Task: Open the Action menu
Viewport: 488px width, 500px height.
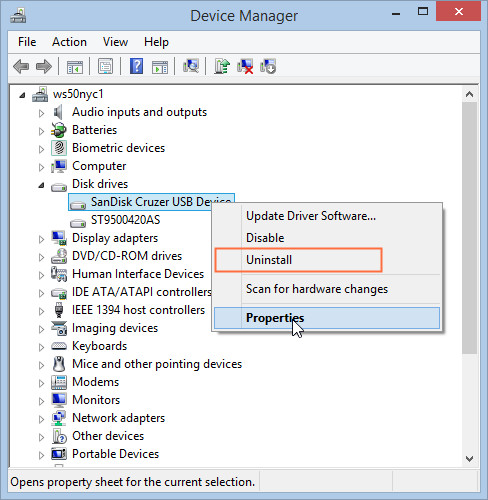Action: point(69,42)
